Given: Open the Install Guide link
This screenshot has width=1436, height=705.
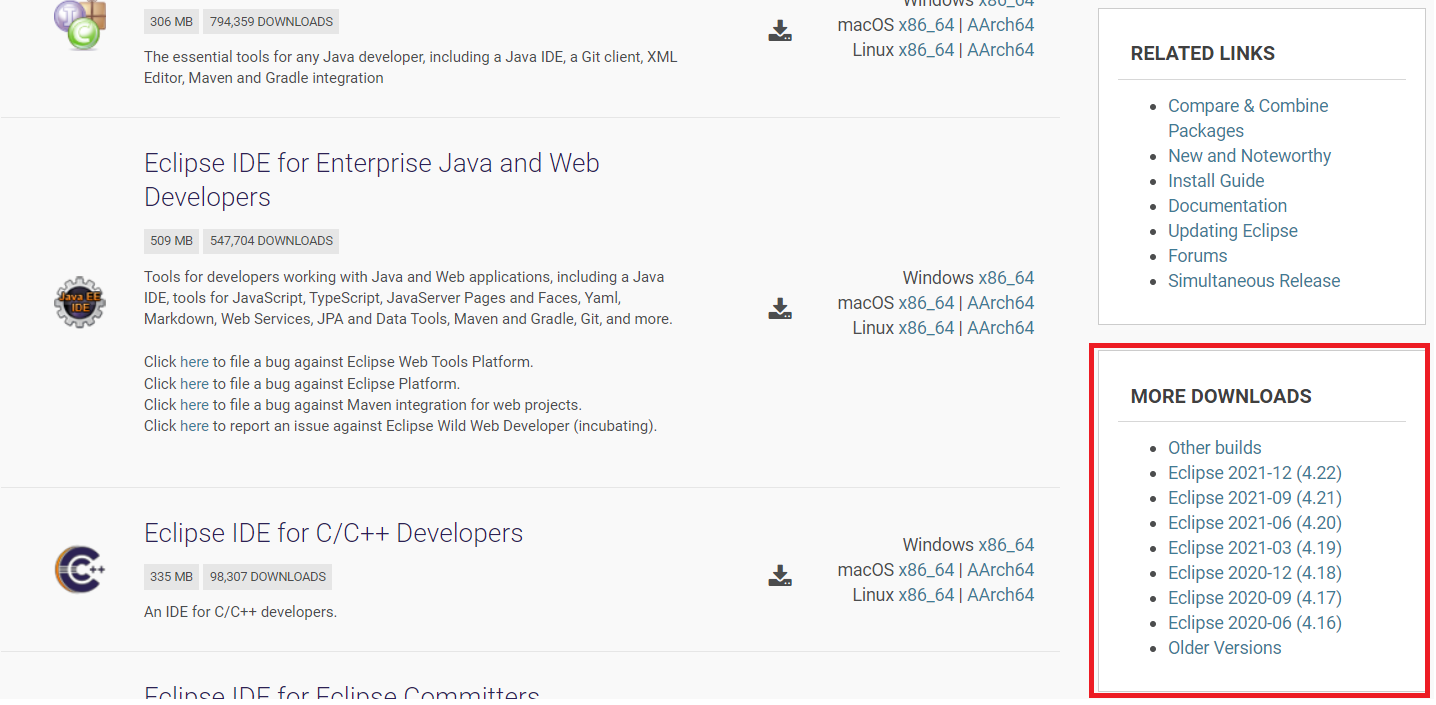Looking at the screenshot, I should pos(1216,181).
